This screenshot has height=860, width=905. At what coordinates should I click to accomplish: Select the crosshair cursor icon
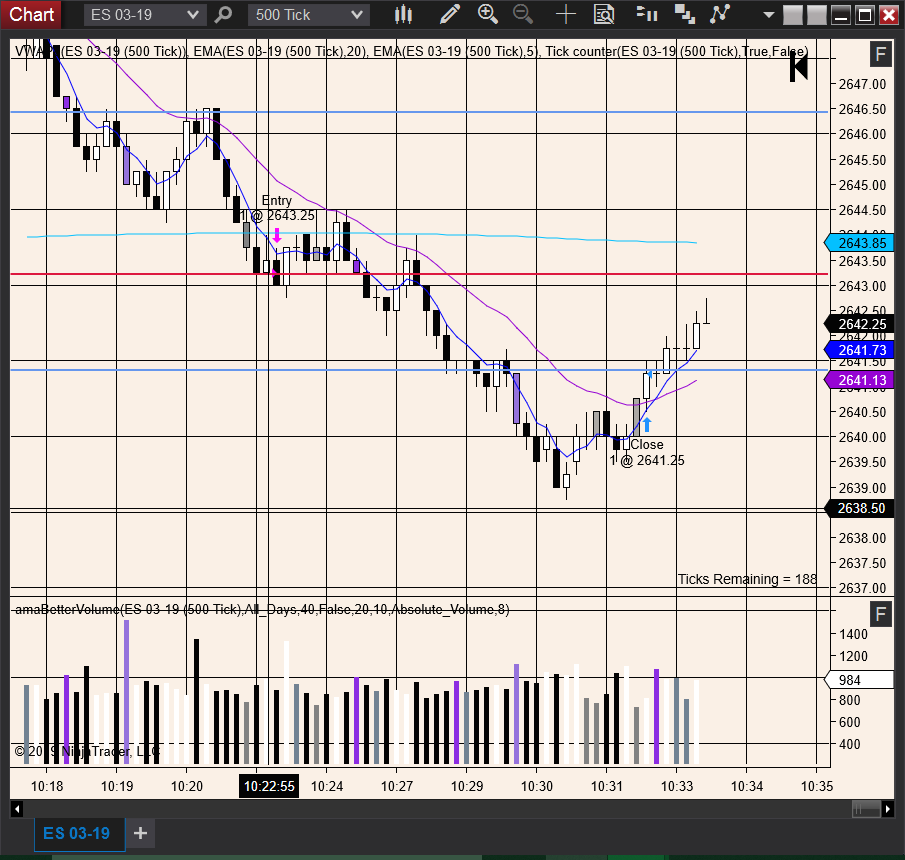566,14
